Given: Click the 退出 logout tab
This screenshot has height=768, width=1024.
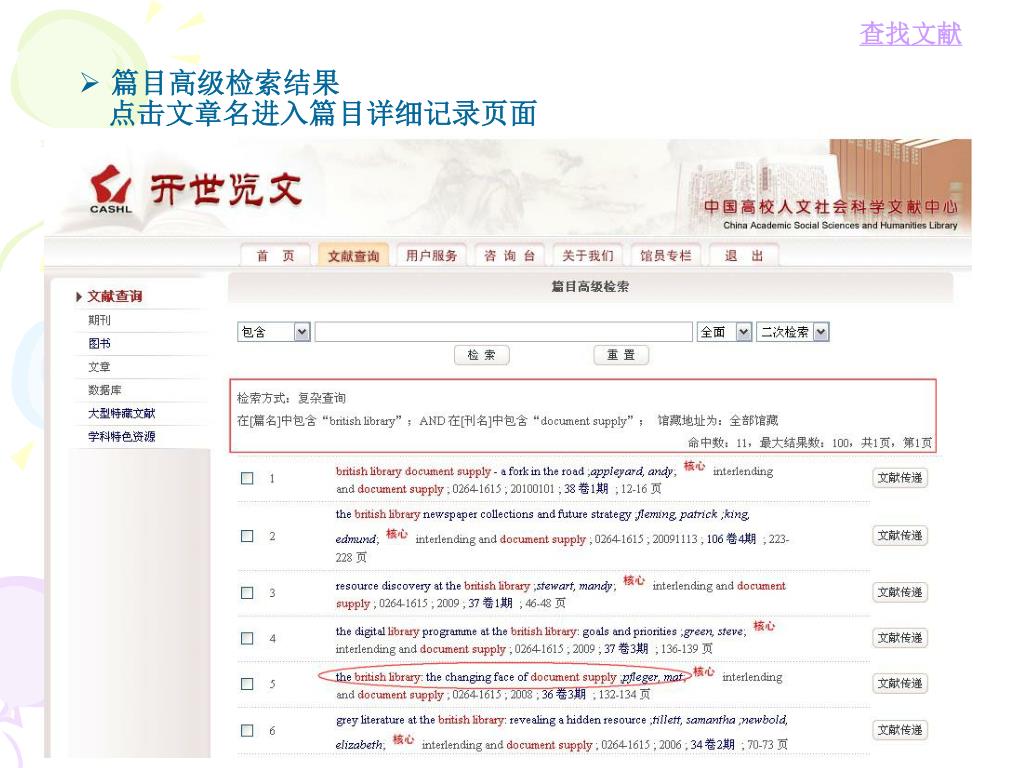Looking at the screenshot, I should [744, 256].
